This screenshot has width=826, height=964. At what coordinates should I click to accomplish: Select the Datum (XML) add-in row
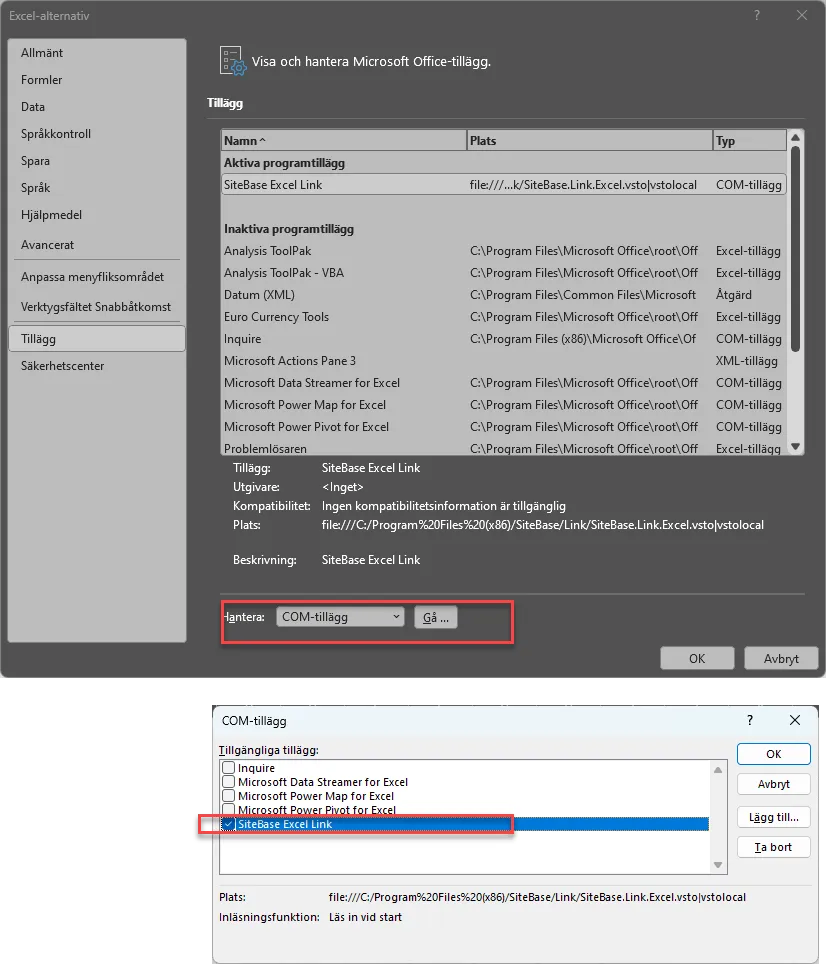click(x=503, y=295)
